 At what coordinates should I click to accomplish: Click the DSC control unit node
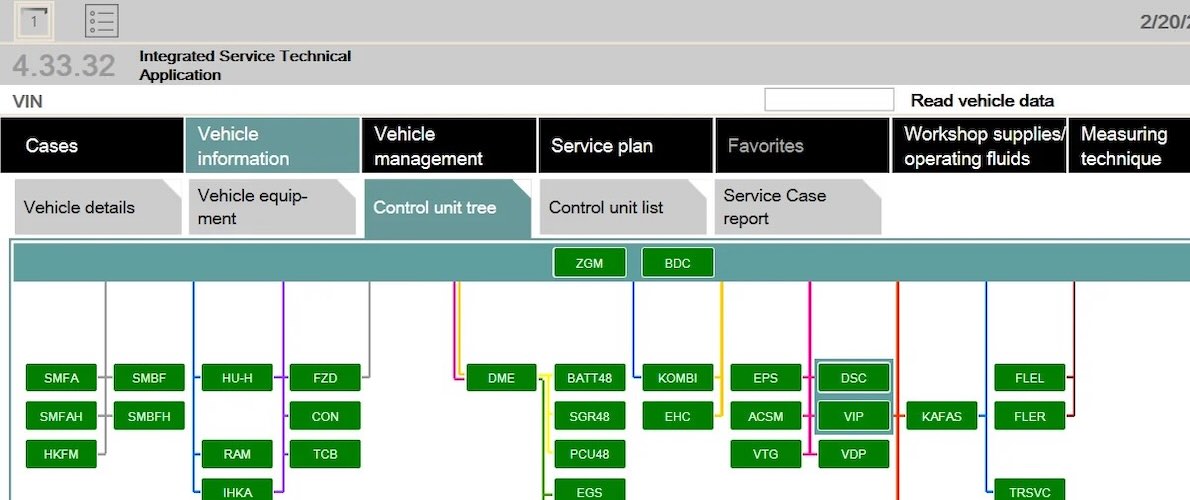coord(853,378)
